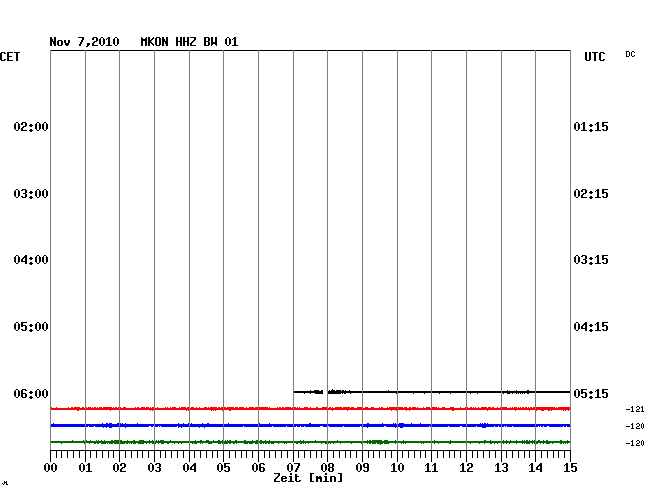Select the 05:00 CET row label
Viewport: 650px width, 494px height.
coord(31,327)
